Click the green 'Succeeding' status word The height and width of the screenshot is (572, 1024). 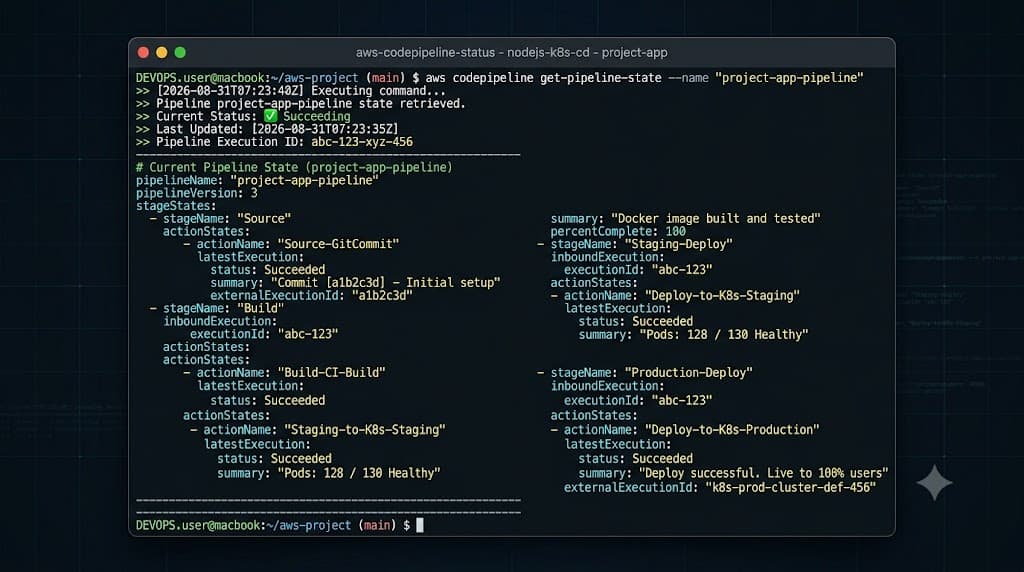point(317,116)
